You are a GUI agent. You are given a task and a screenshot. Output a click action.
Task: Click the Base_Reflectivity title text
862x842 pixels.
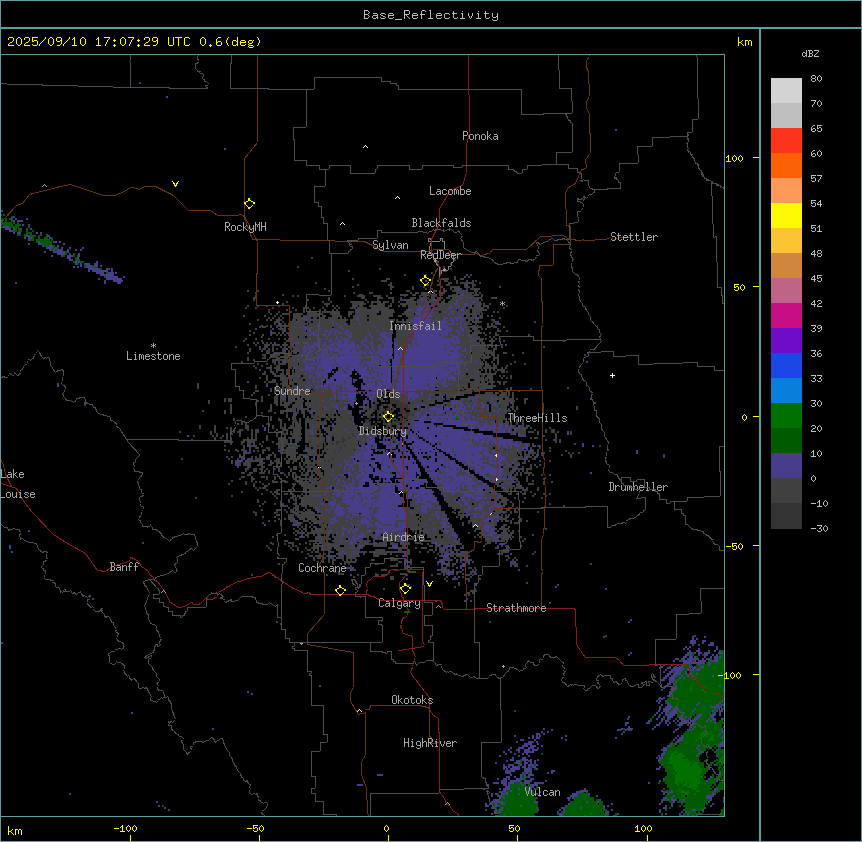point(431,15)
